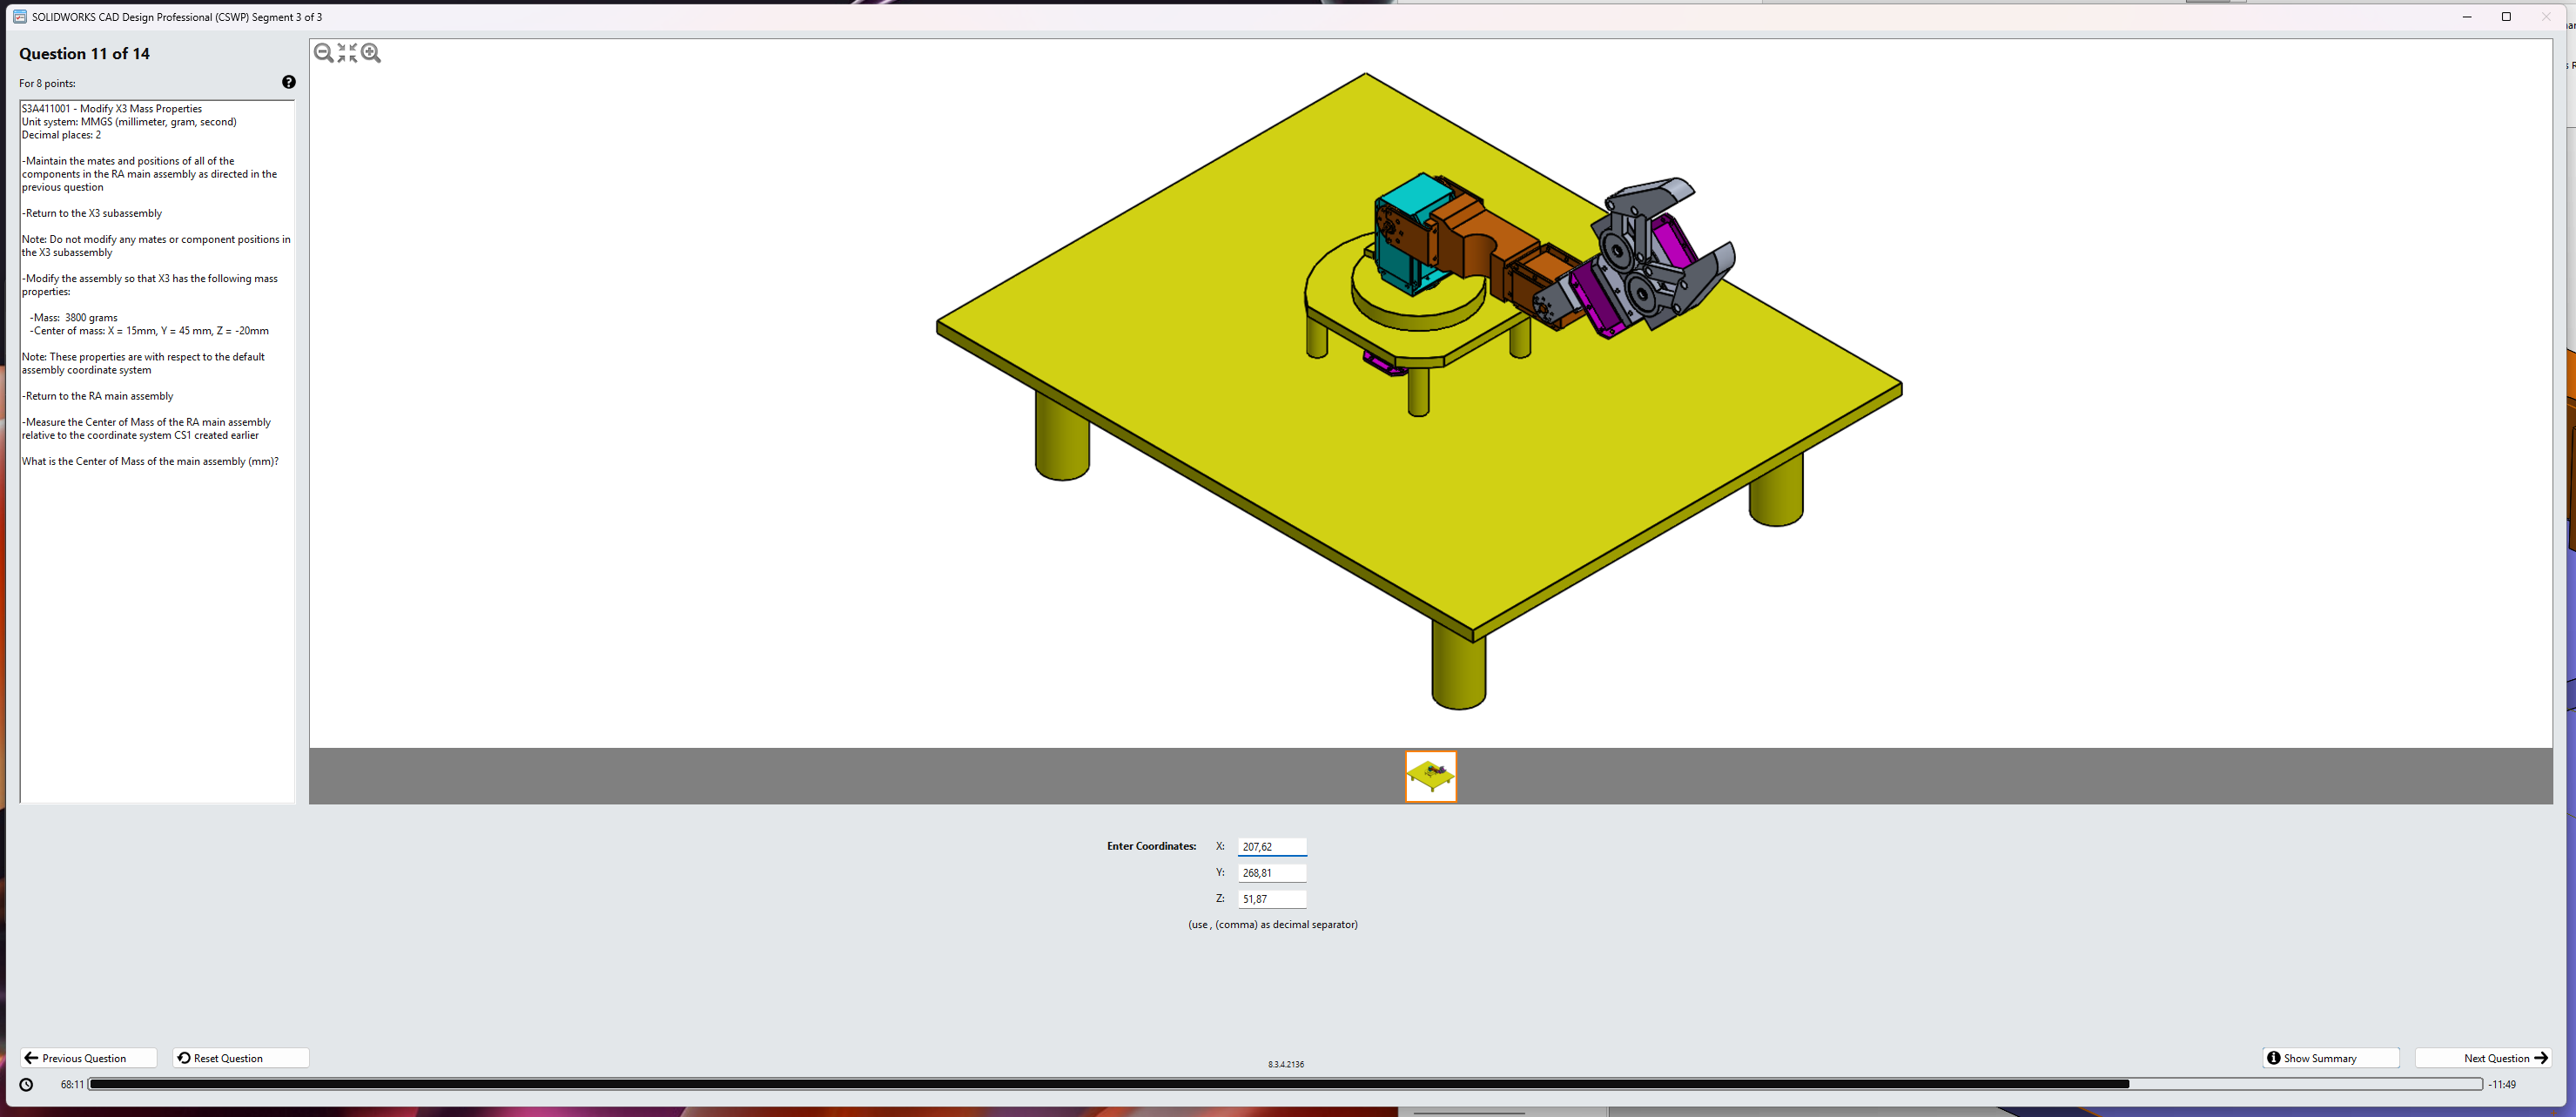
Task: Click the fit-to-view collapse arrows icon
Action: 347,53
